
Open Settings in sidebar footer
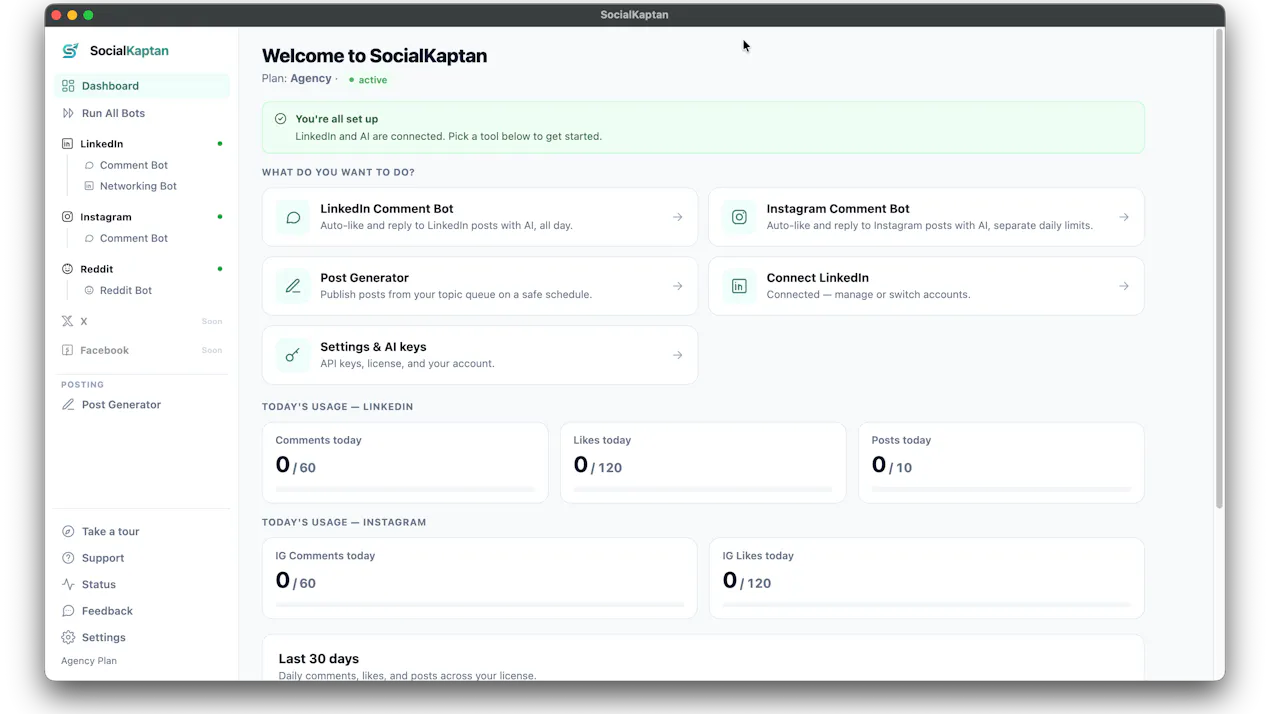tap(142, 638)
